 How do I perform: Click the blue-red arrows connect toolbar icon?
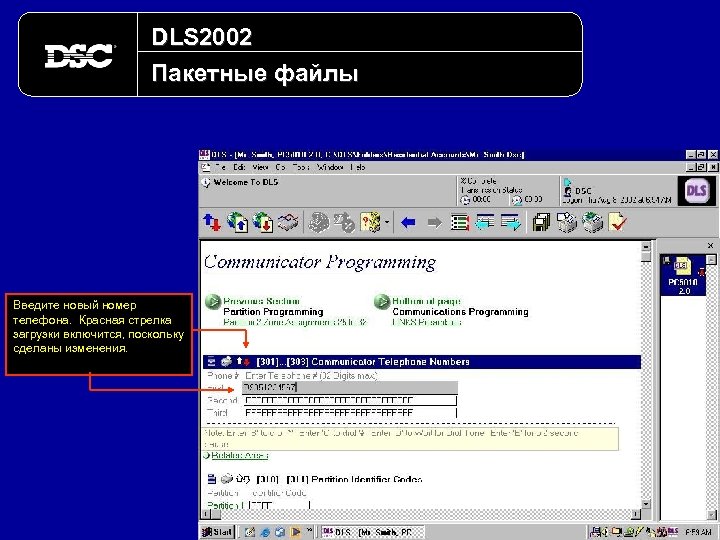[212, 222]
